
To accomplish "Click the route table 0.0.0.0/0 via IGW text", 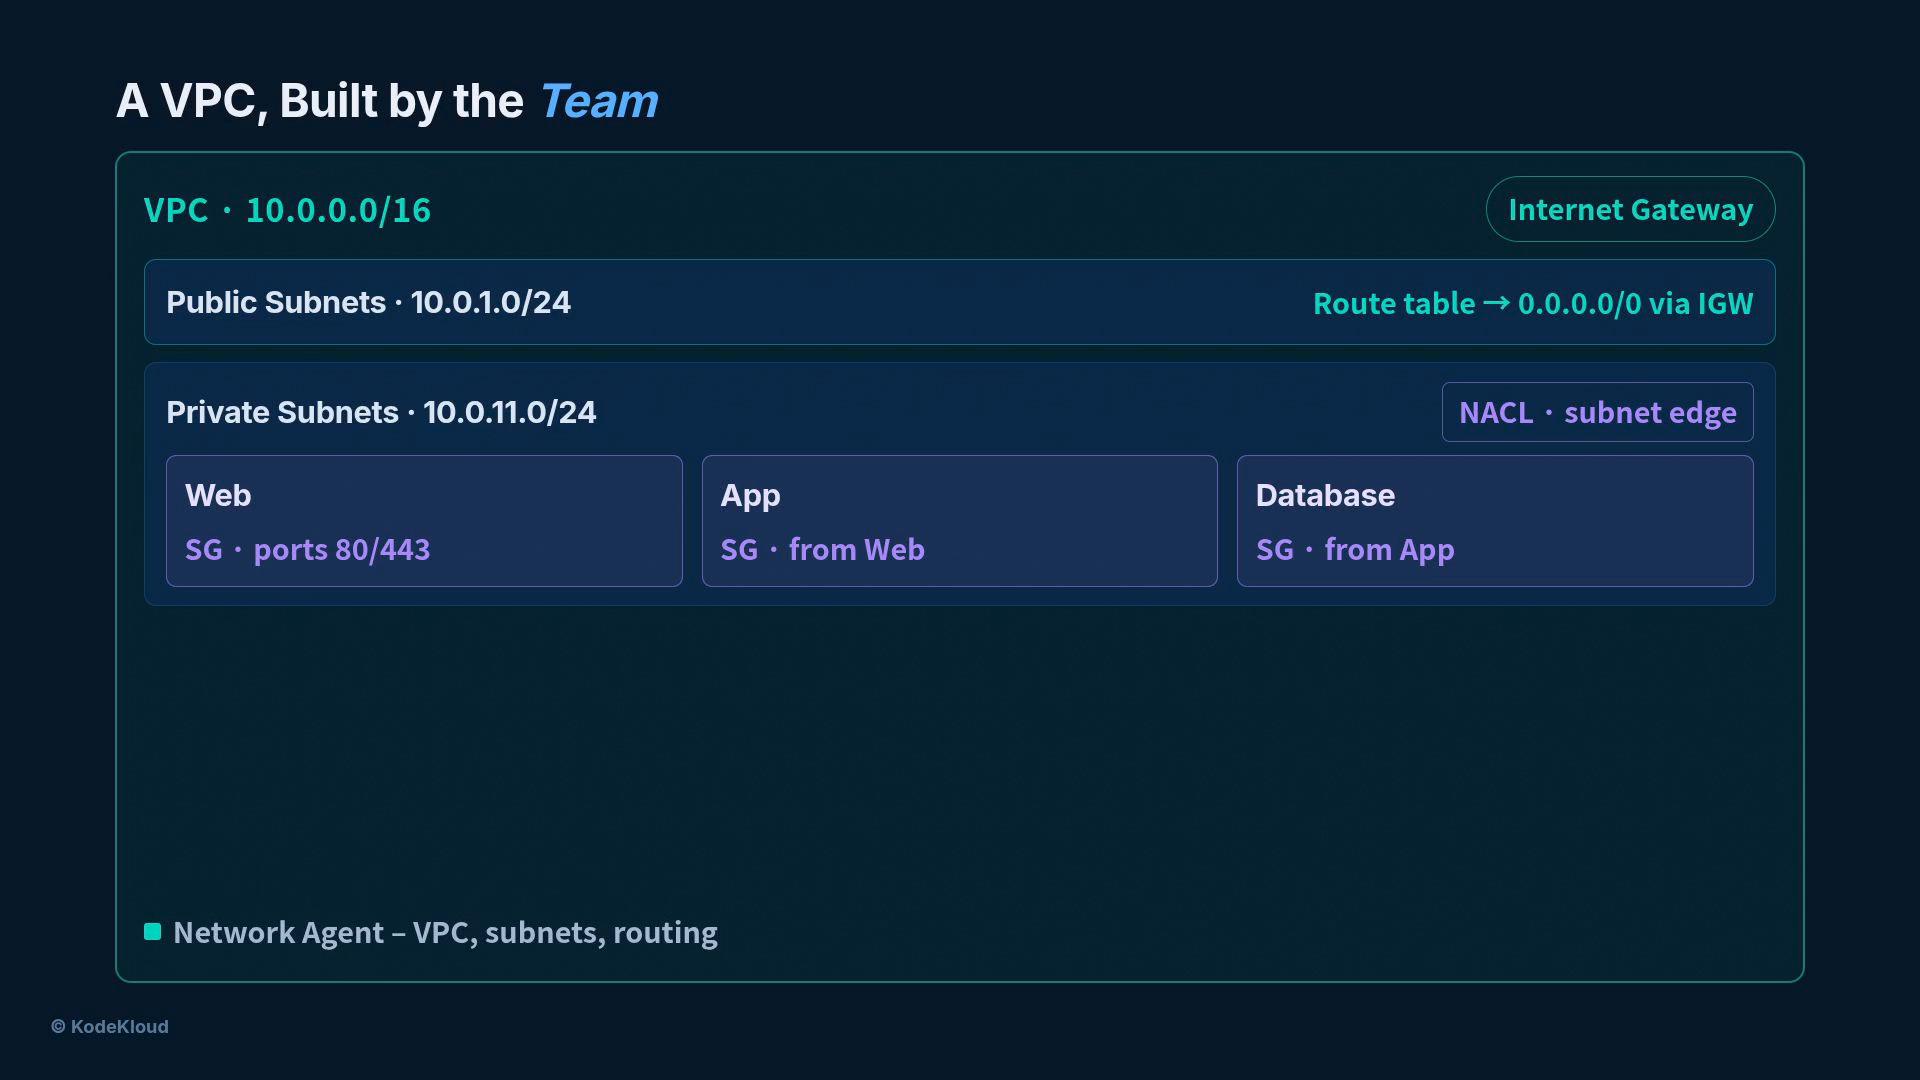I will [1533, 303].
